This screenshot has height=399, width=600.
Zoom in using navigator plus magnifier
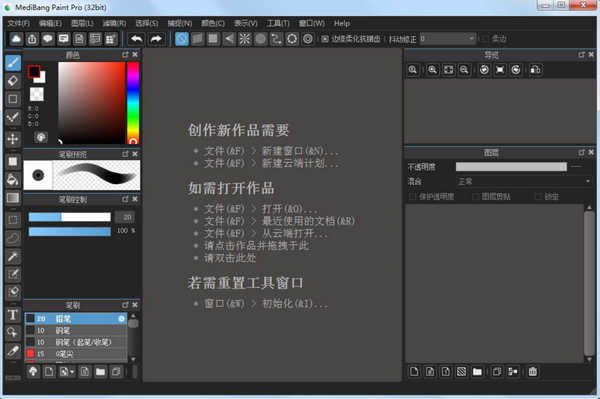(x=432, y=70)
